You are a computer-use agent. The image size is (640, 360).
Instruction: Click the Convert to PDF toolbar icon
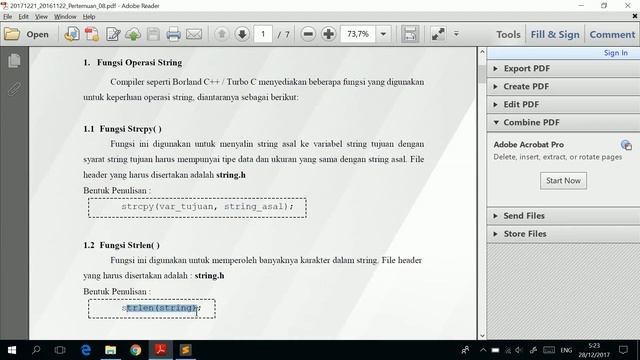point(92,34)
